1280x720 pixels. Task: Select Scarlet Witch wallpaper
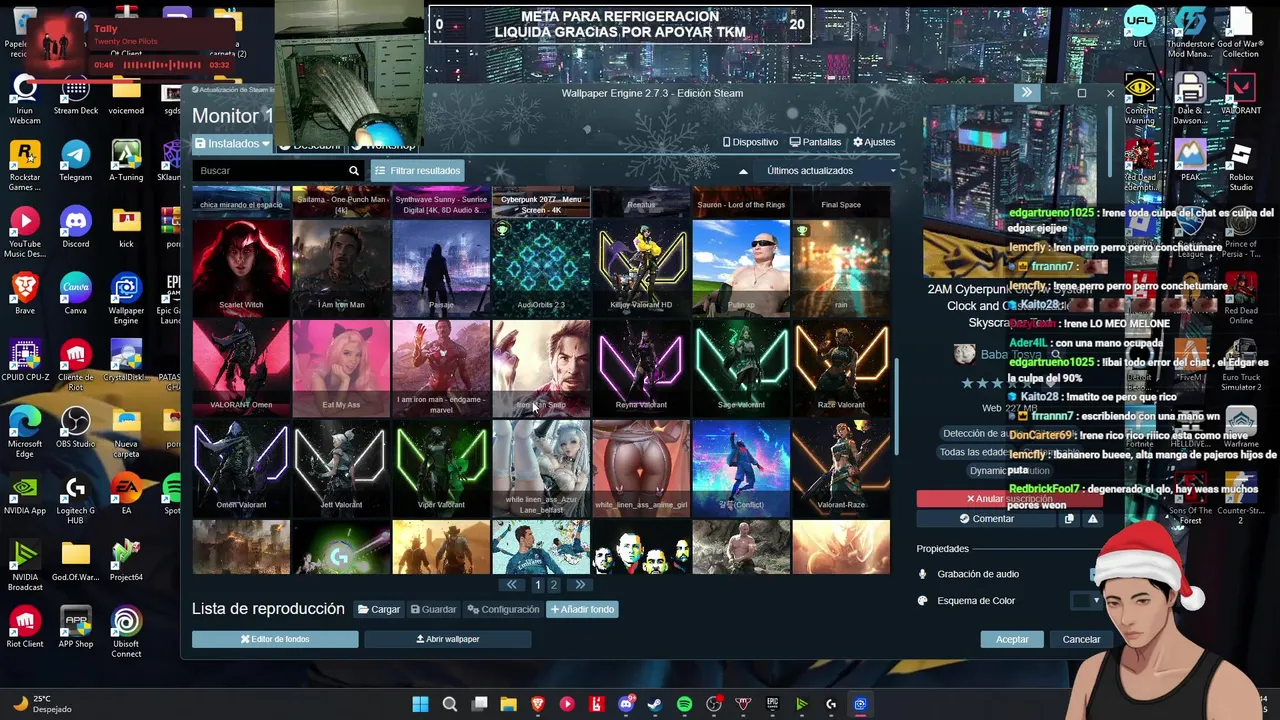pos(241,267)
